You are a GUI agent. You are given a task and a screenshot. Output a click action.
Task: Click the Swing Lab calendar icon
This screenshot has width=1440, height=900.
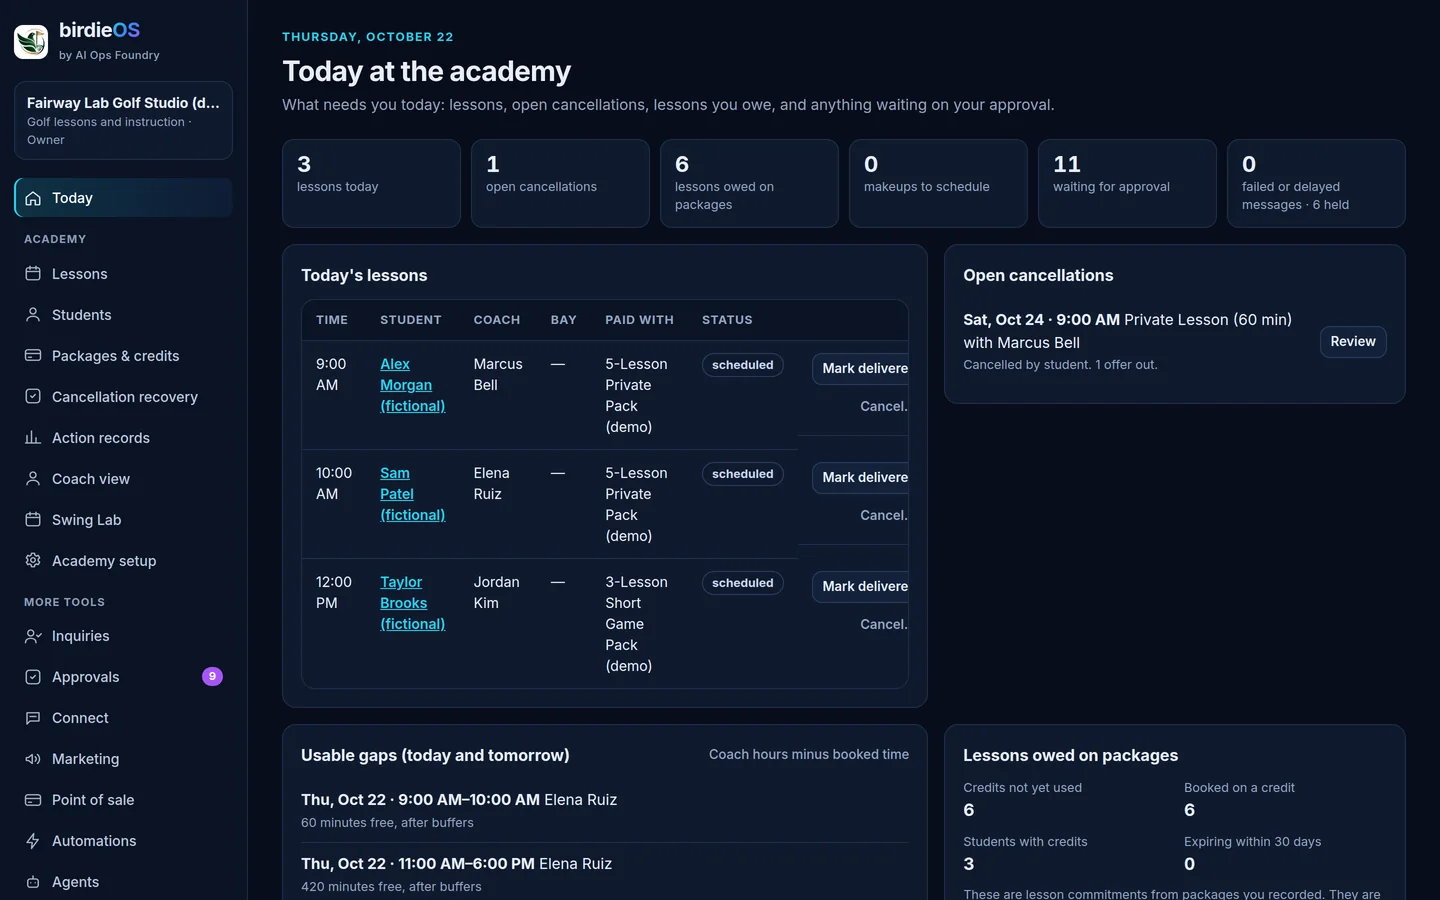[x=33, y=520]
